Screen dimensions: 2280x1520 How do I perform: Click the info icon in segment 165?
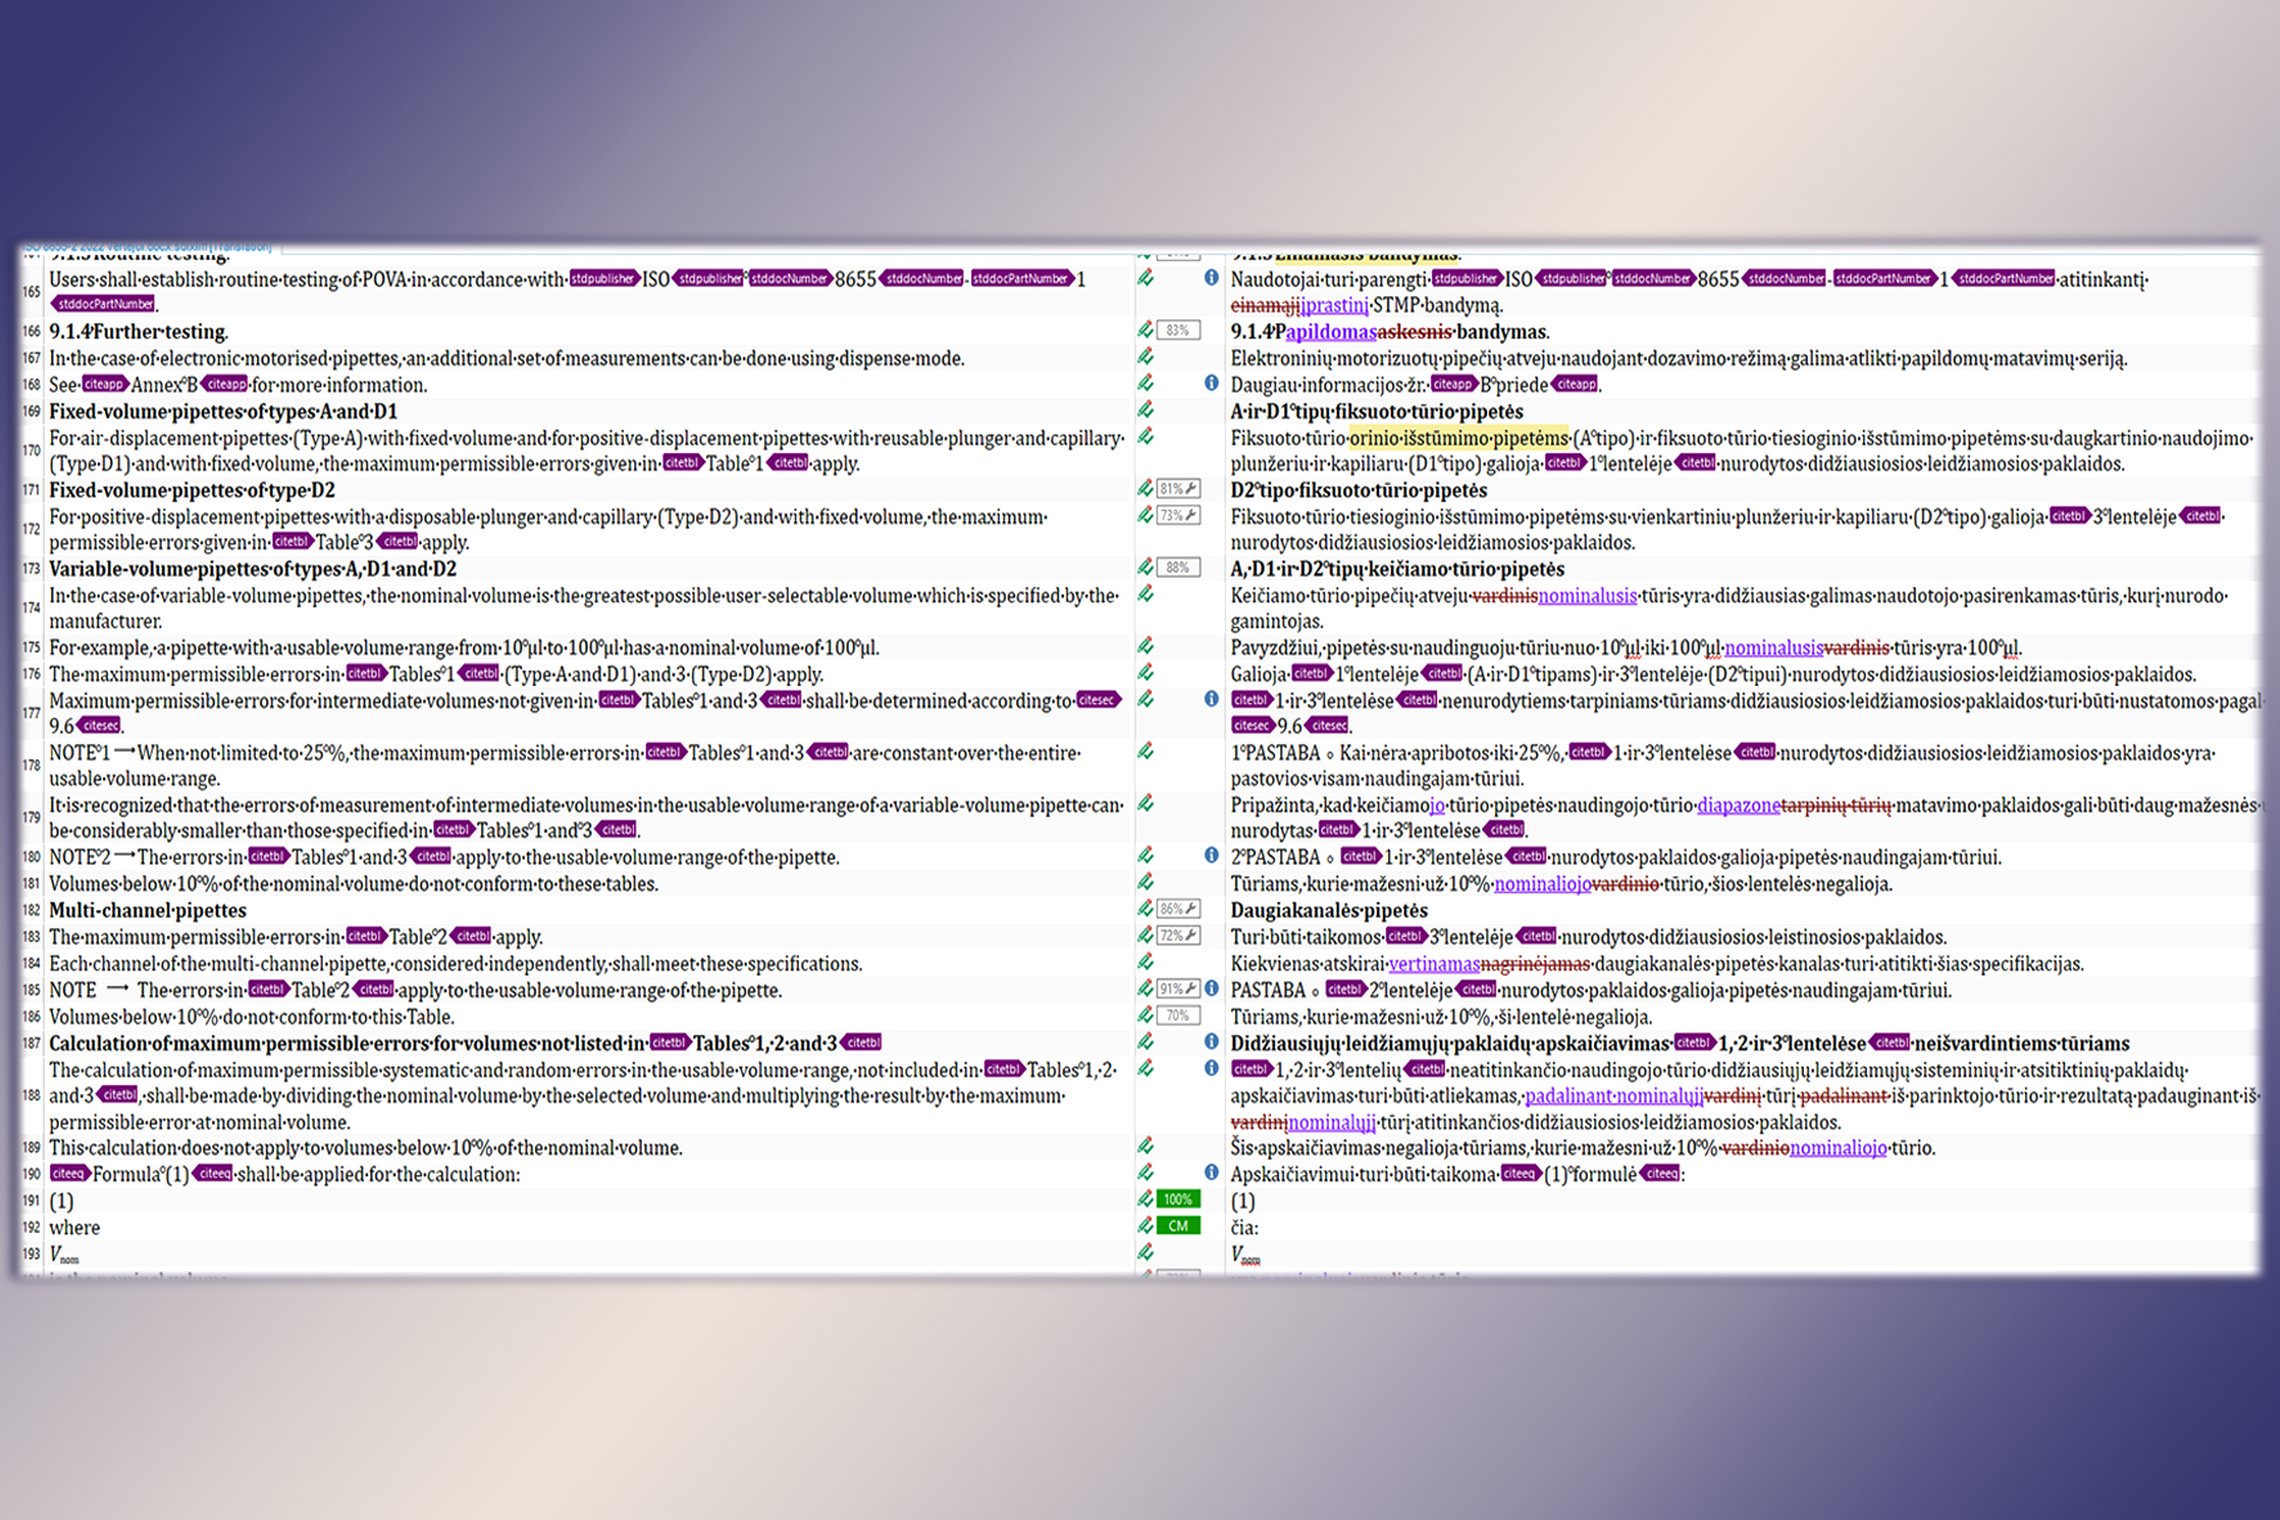pyautogui.click(x=1211, y=278)
